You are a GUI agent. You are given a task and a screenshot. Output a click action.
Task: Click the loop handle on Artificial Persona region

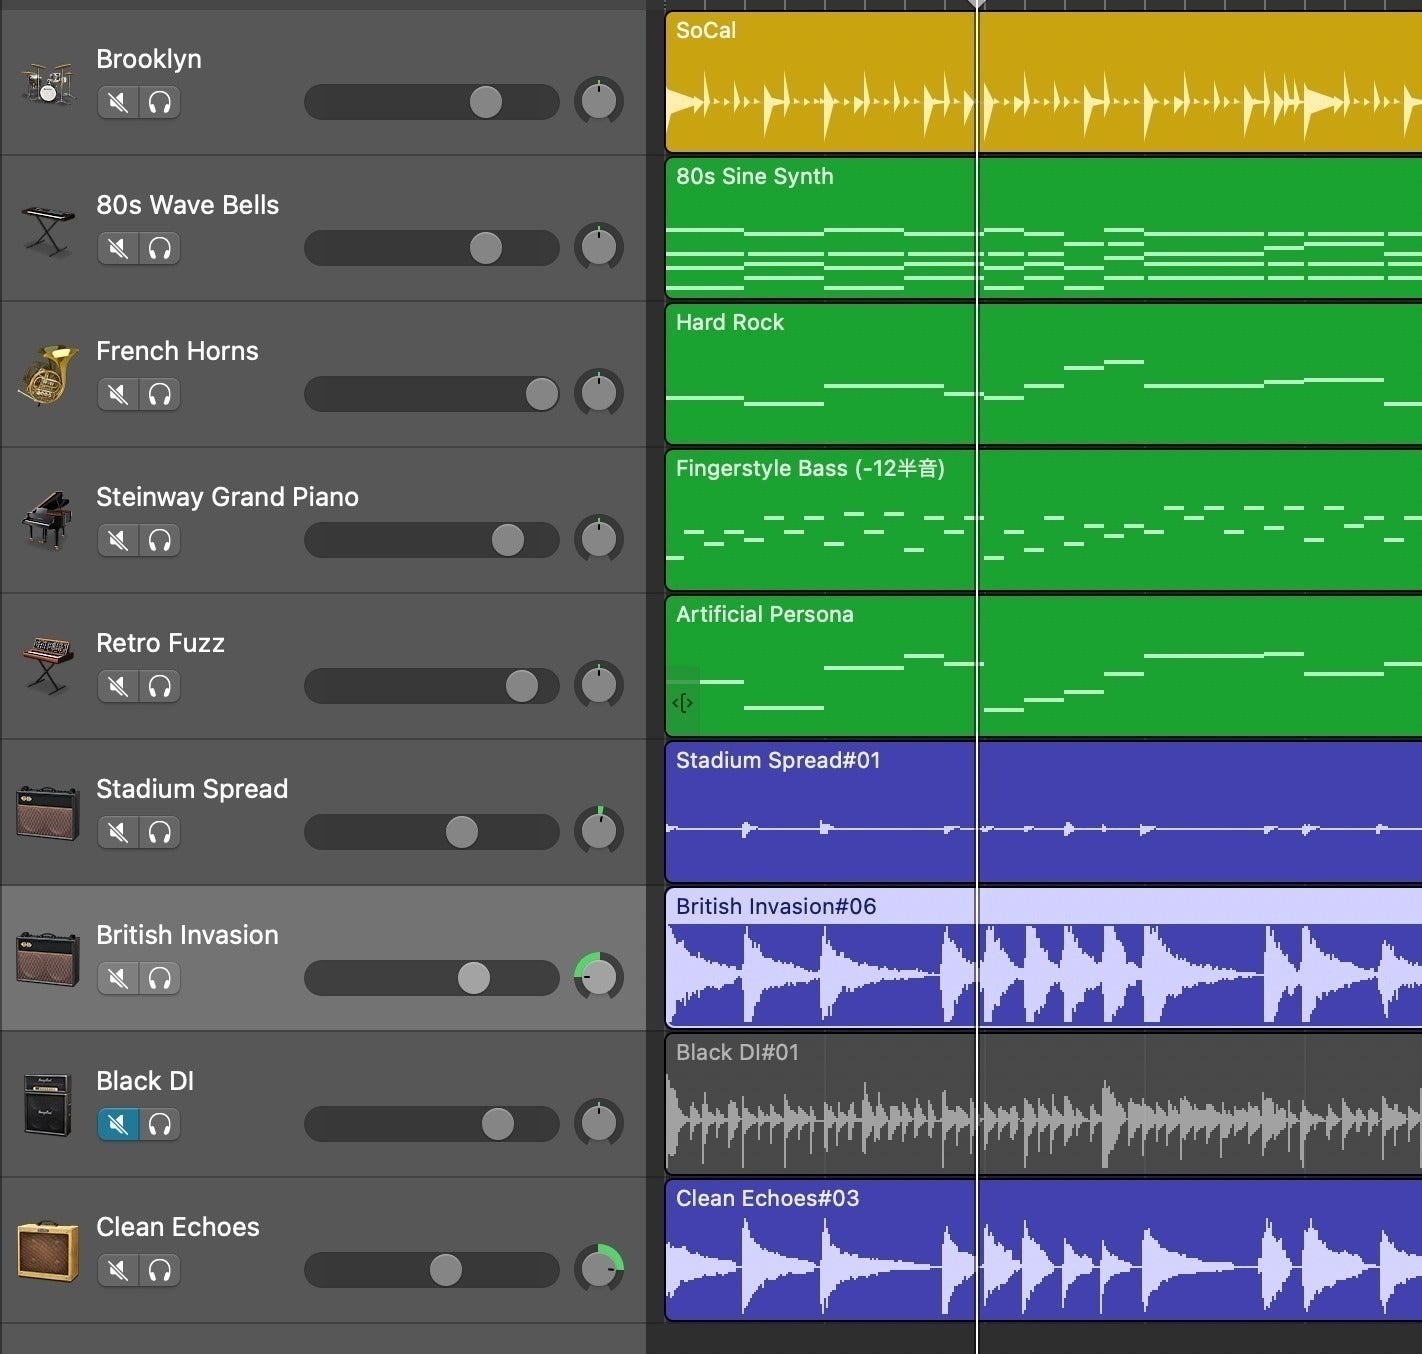tap(683, 703)
